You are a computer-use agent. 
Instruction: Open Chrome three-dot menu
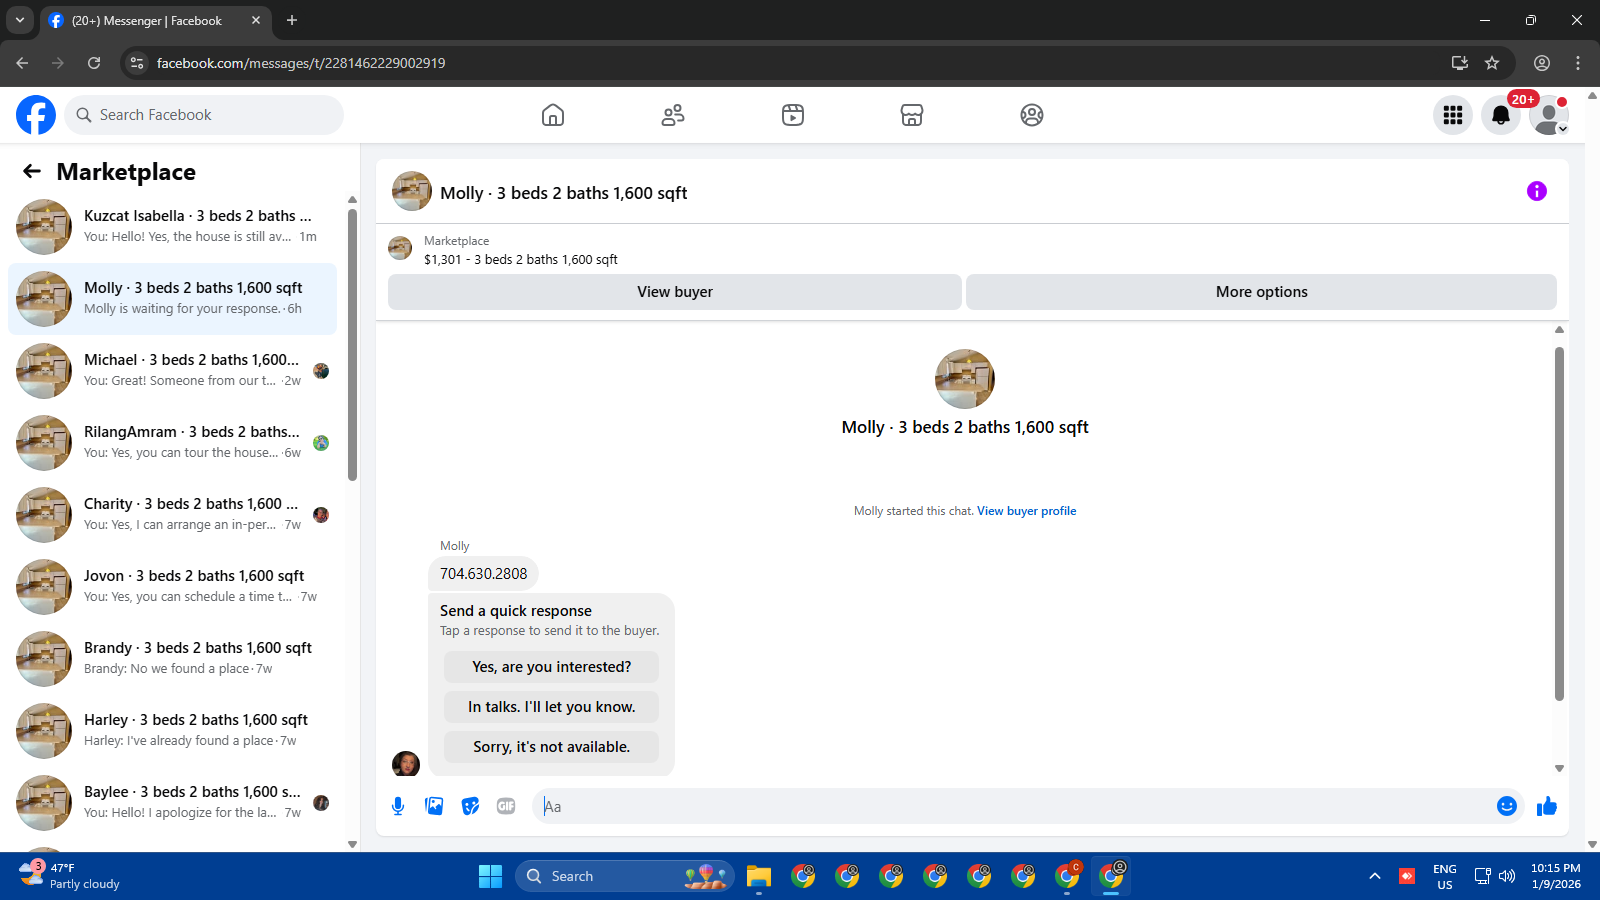coord(1578,63)
